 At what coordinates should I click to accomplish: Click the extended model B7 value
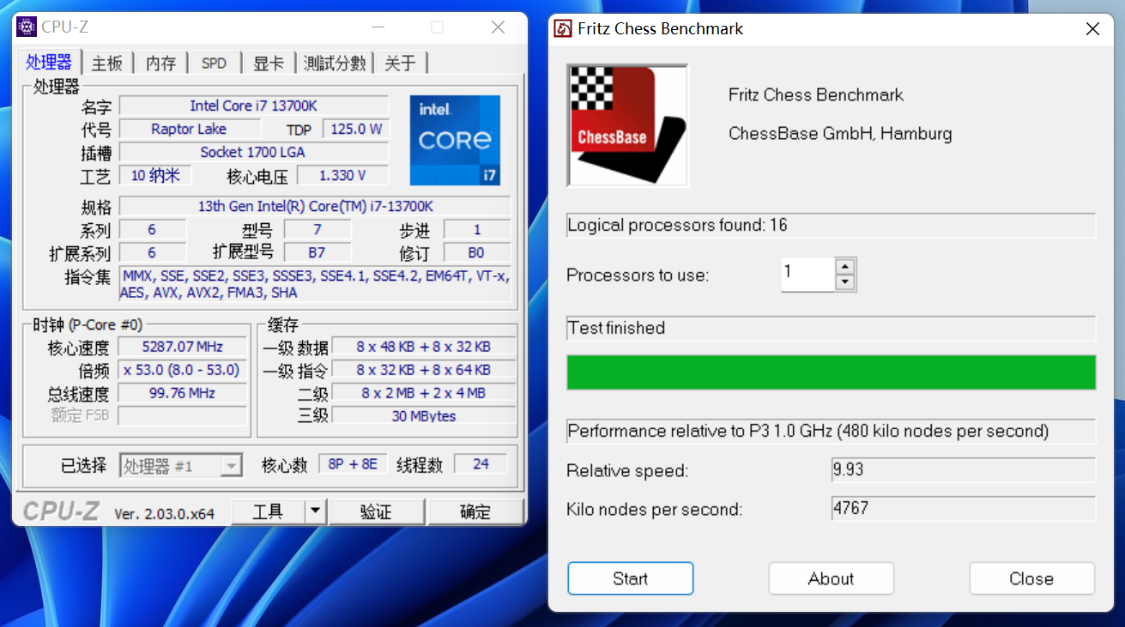pyautogui.click(x=317, y=253)
